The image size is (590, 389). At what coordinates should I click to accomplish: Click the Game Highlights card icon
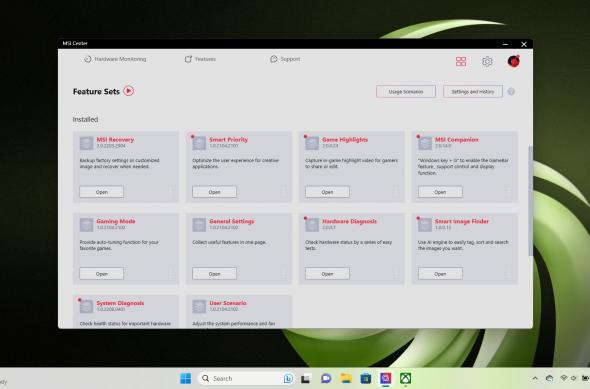click(312, 143)
